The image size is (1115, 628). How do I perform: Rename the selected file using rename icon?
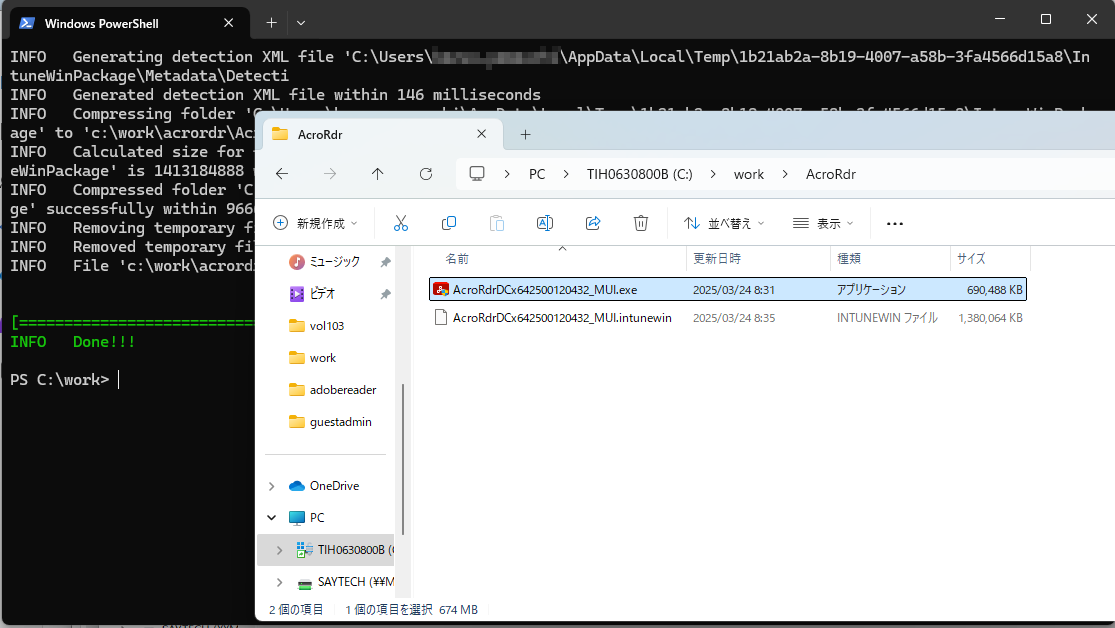544,223
